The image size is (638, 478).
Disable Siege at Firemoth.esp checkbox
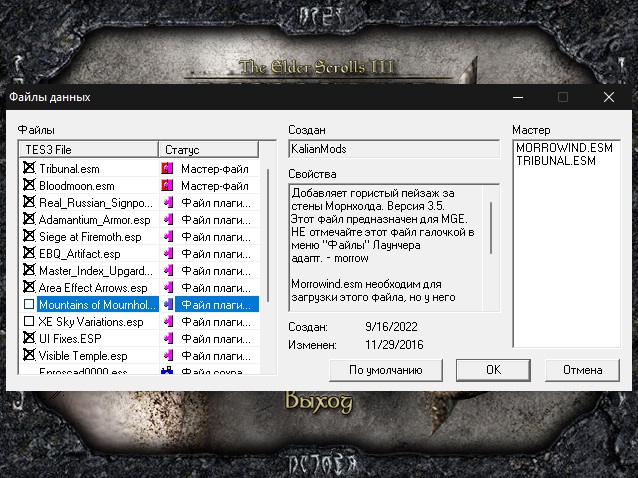pos(29,236)
